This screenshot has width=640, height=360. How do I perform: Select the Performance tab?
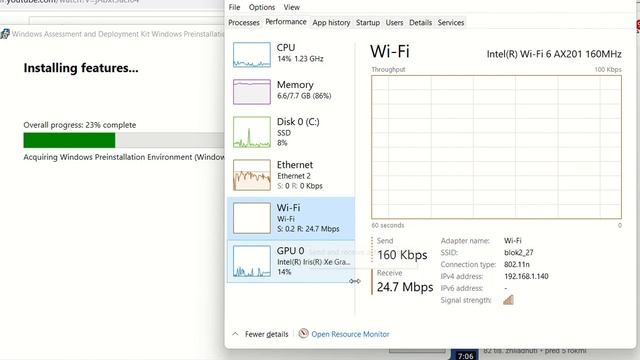click(286, 22)
